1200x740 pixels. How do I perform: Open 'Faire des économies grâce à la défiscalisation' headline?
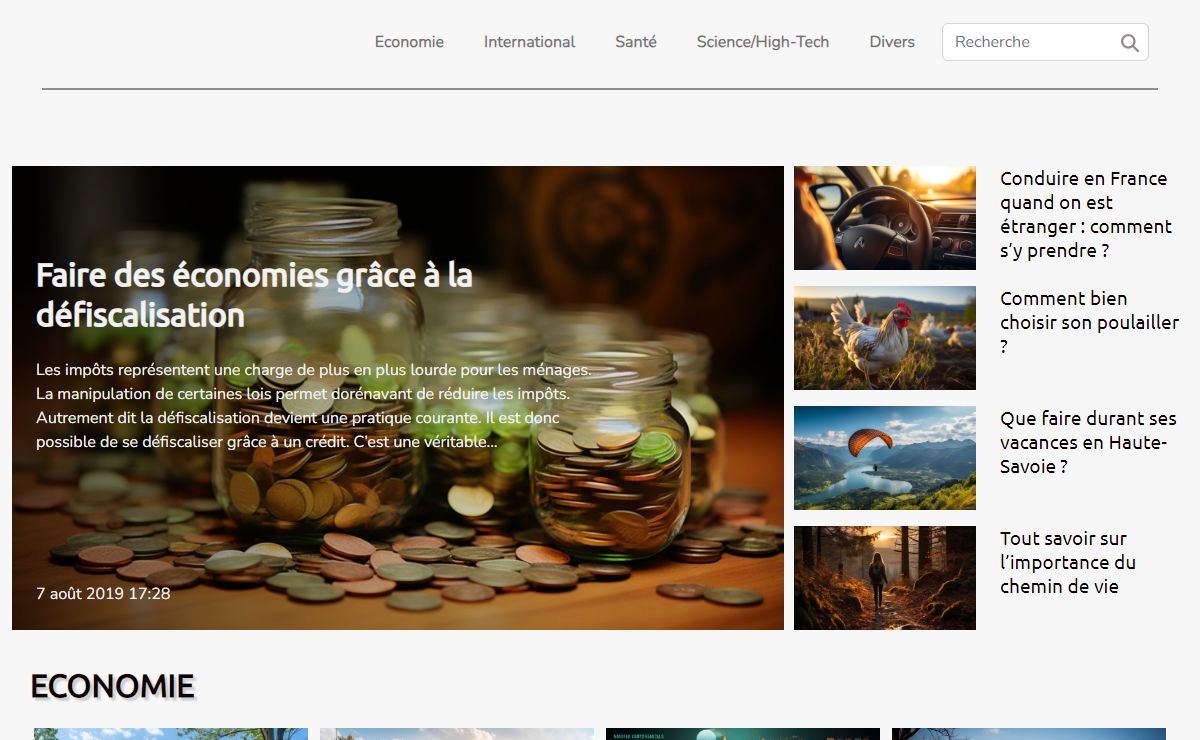pyautogui.click(x=255, y=294)
